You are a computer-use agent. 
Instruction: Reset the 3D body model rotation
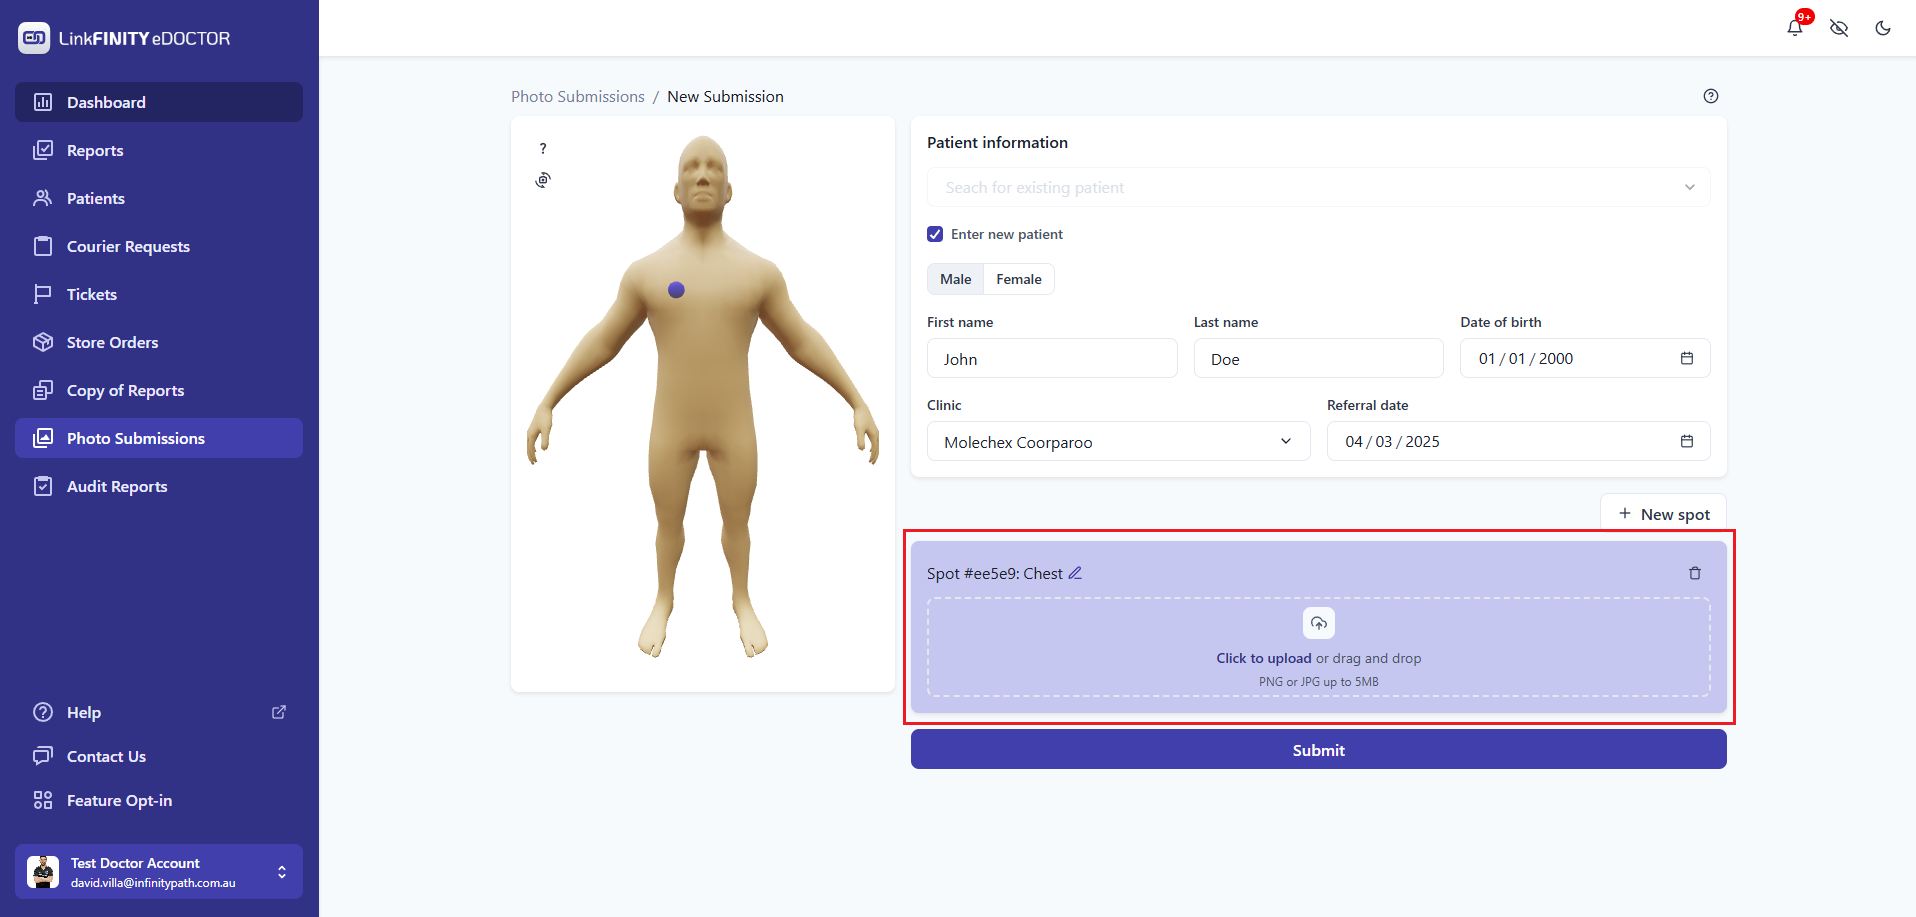pos(543,180)
